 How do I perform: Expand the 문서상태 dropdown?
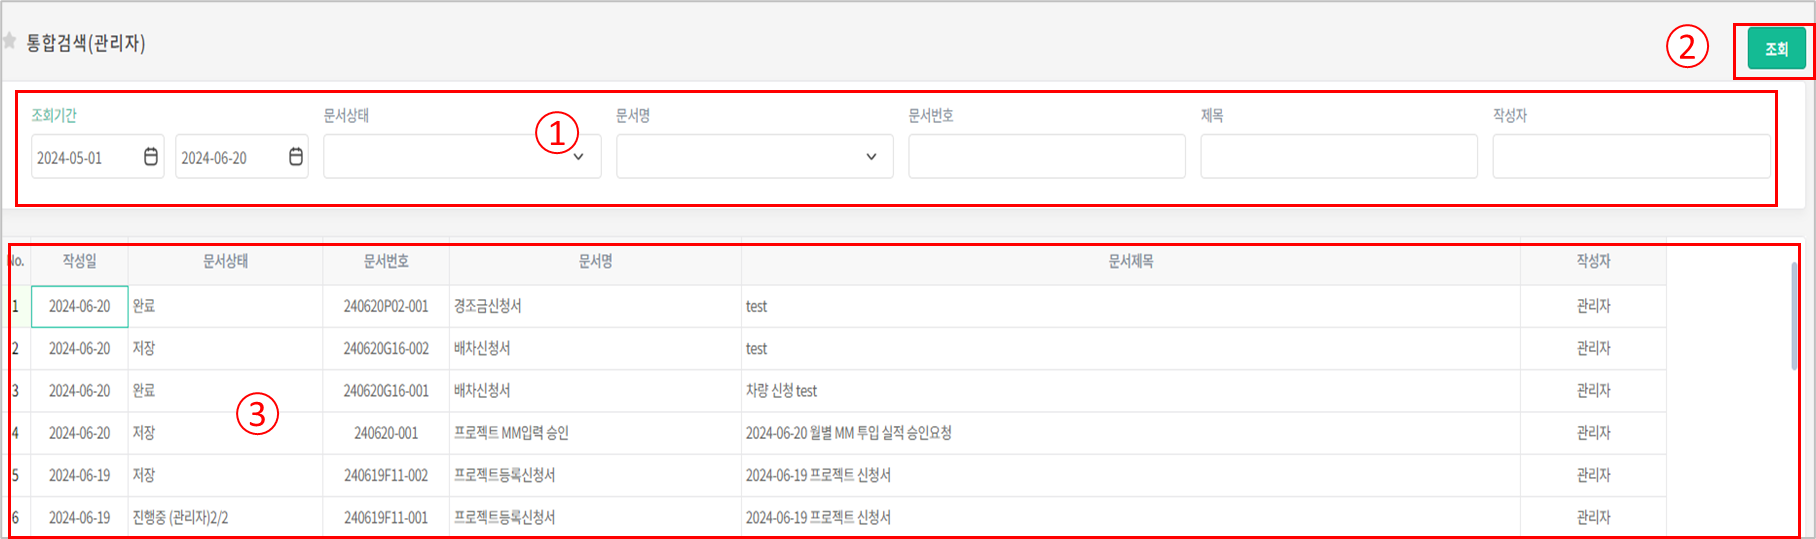click(x=462, y=157)
